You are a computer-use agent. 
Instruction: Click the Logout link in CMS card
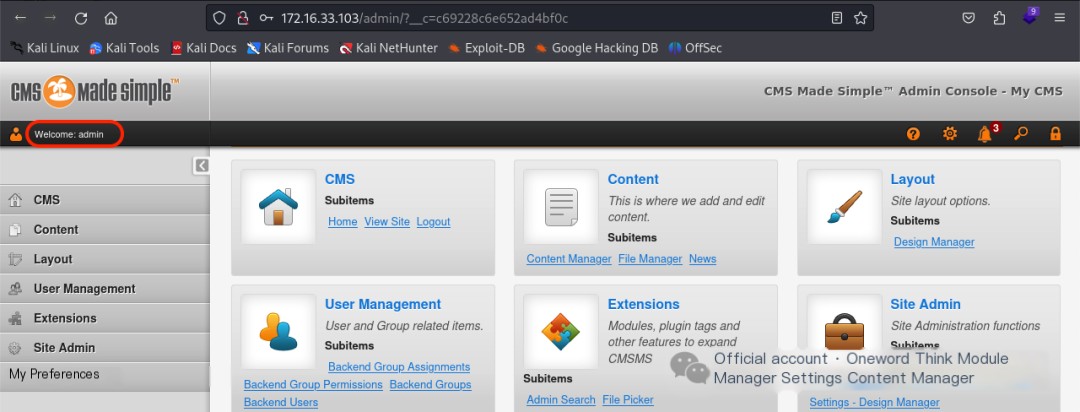pos(433,222)
